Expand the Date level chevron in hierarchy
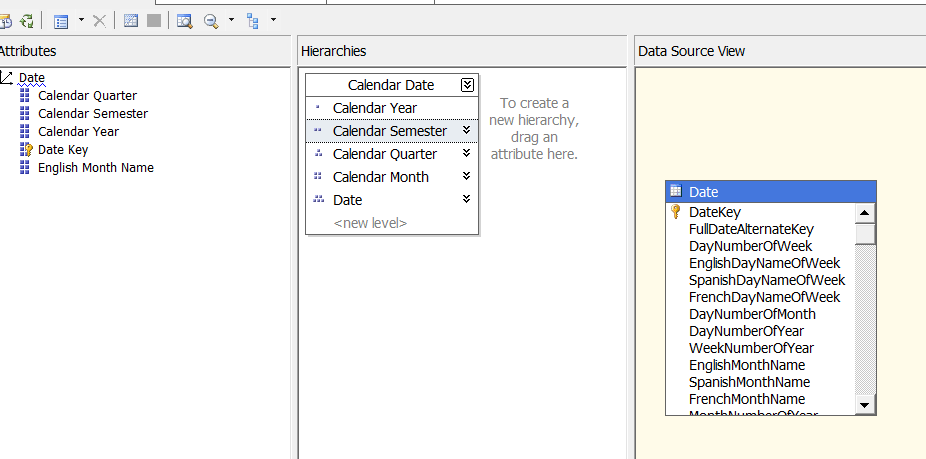Viewport: 926px width, 459px height. [x=467, y=199]
